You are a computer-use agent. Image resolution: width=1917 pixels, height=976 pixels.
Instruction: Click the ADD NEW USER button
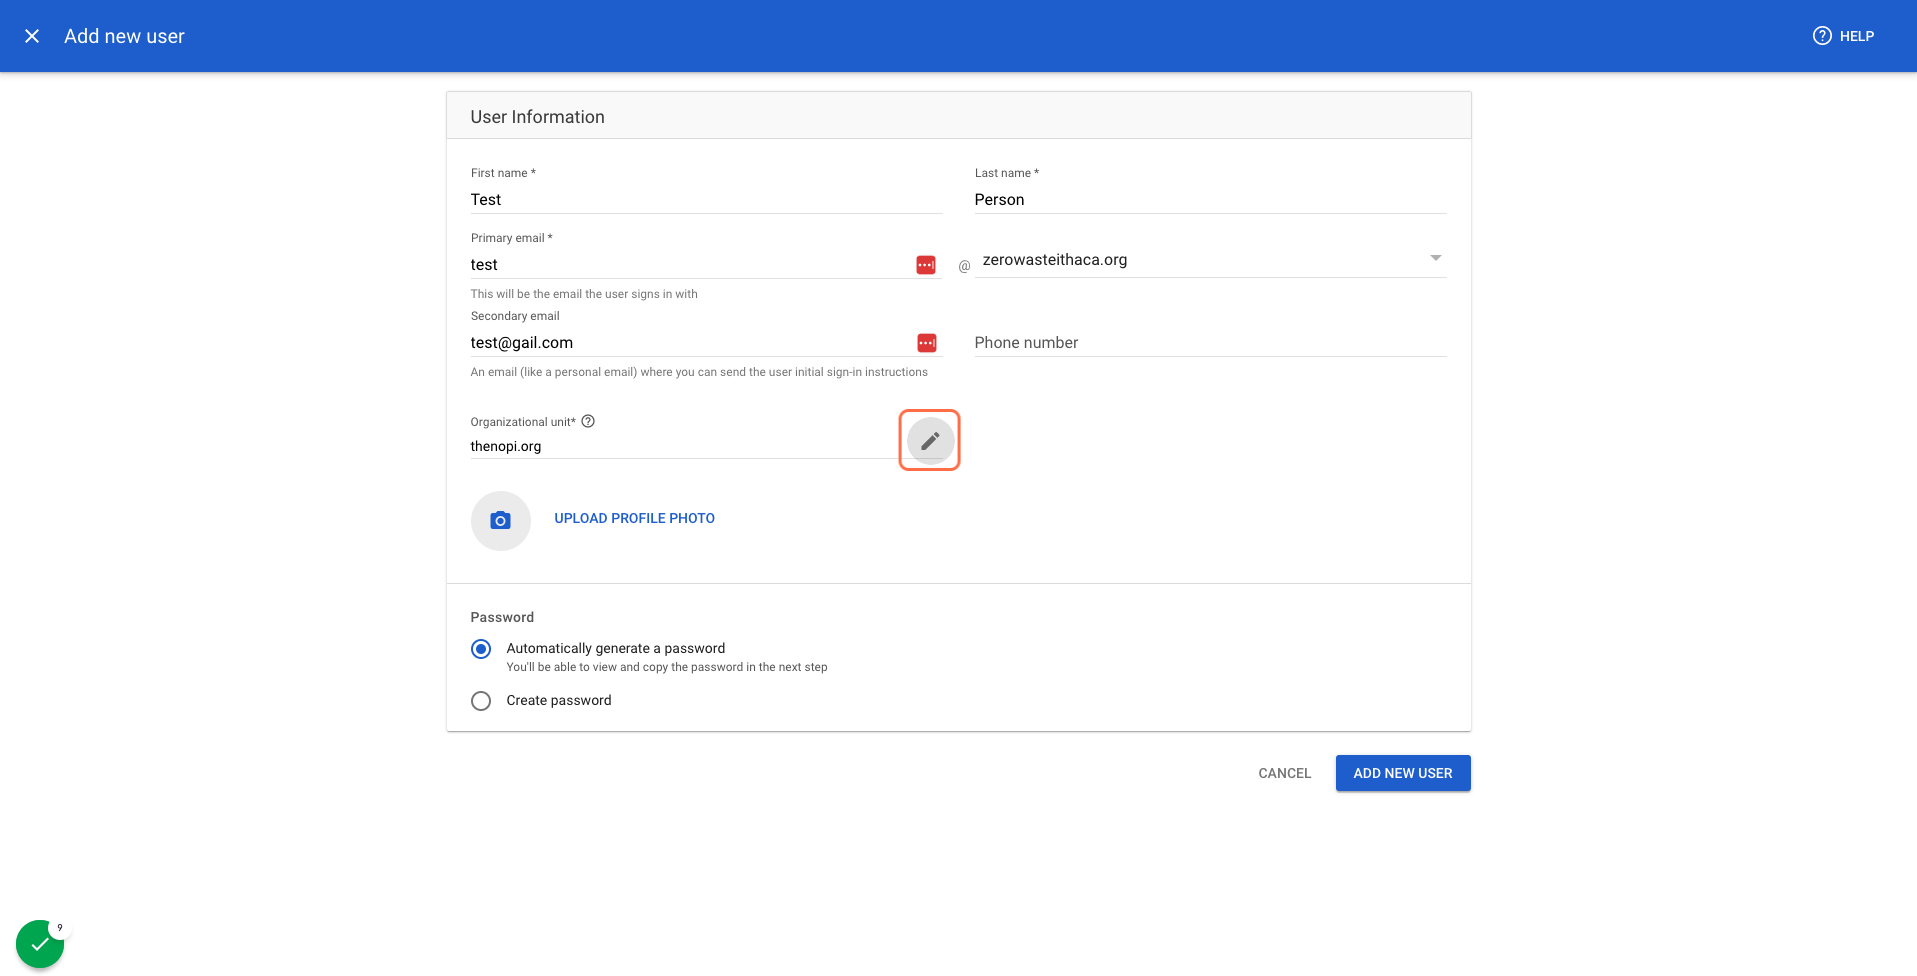tap(1403, 773)
